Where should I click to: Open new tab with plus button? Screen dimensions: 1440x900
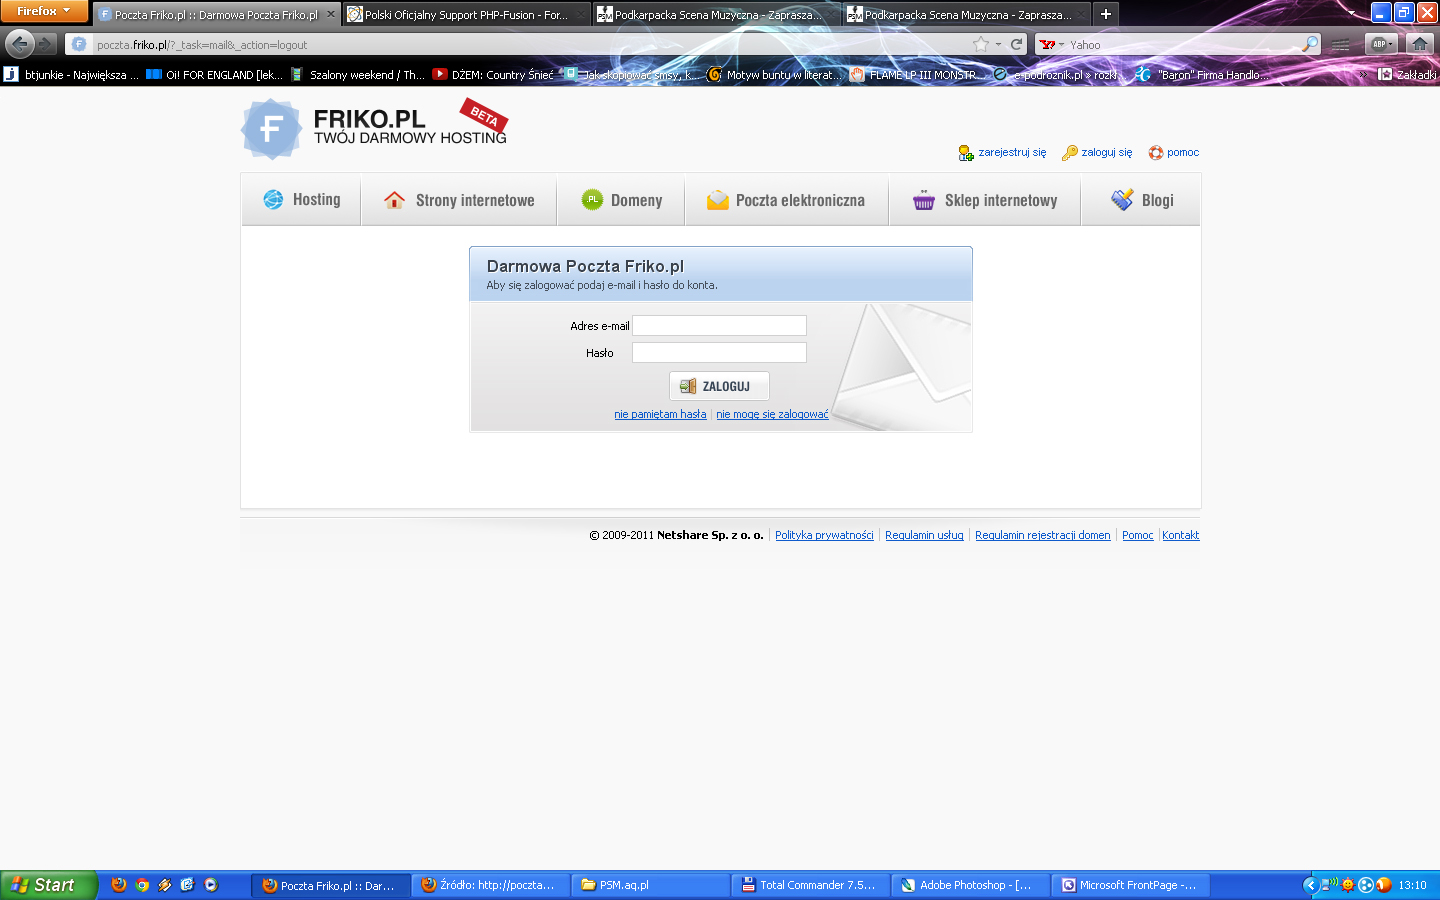point(1106,14)
